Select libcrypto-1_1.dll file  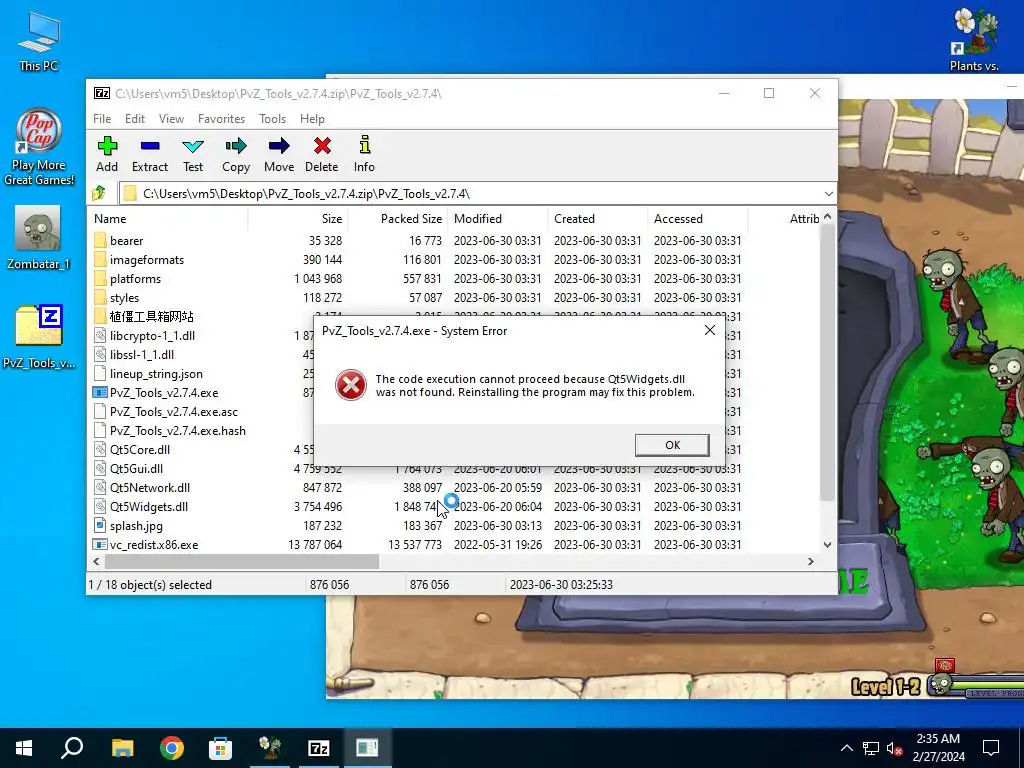coord(152,336)
